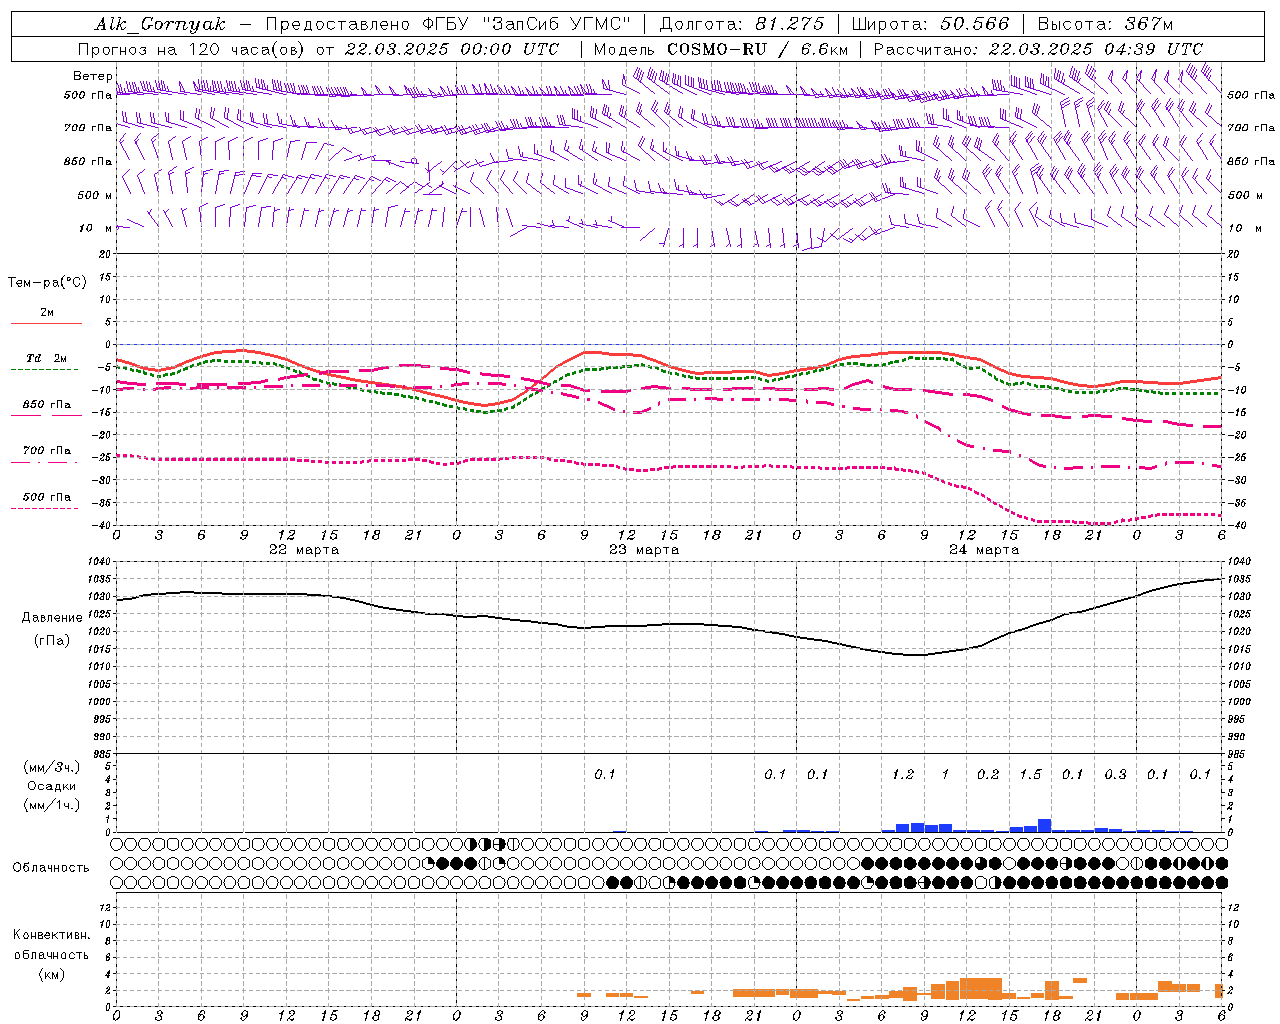Click the Рассчитано: 22.03.2025 04:39 UTC timestamp

coord(1038,49)
